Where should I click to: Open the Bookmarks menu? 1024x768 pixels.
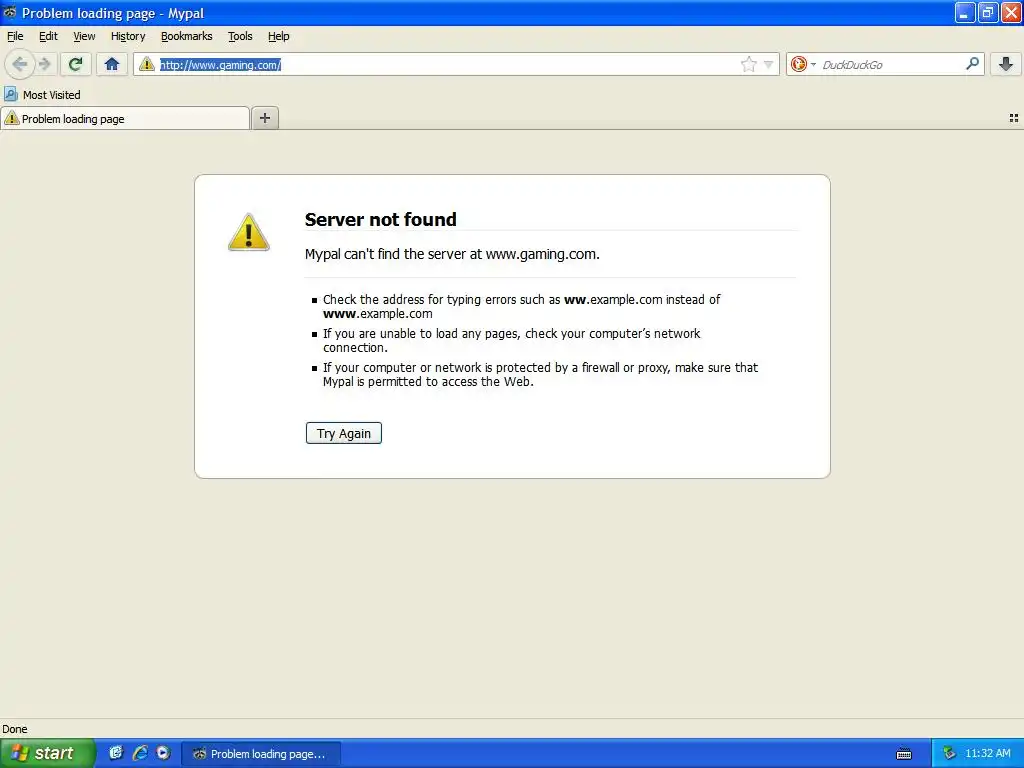(187, 36)
